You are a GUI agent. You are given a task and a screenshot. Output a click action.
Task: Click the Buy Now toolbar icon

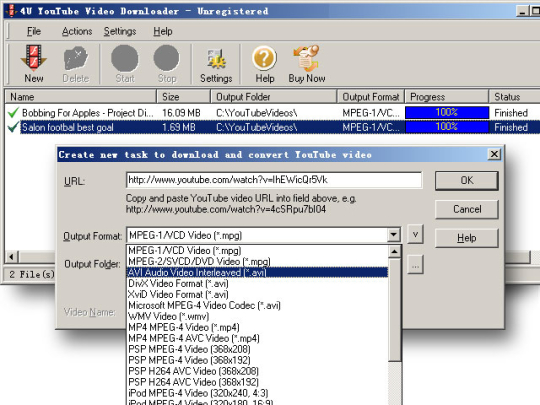[x=307, y=64]
